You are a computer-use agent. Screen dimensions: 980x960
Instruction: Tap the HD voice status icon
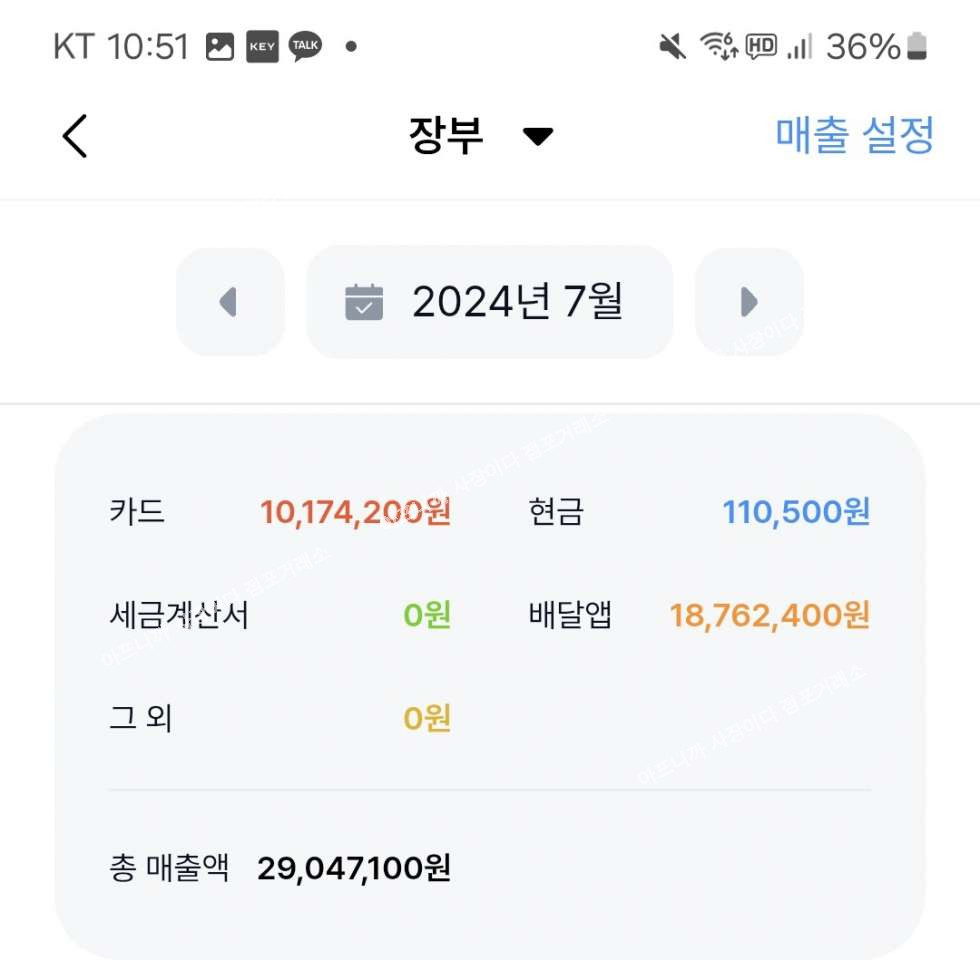(761, 47)
